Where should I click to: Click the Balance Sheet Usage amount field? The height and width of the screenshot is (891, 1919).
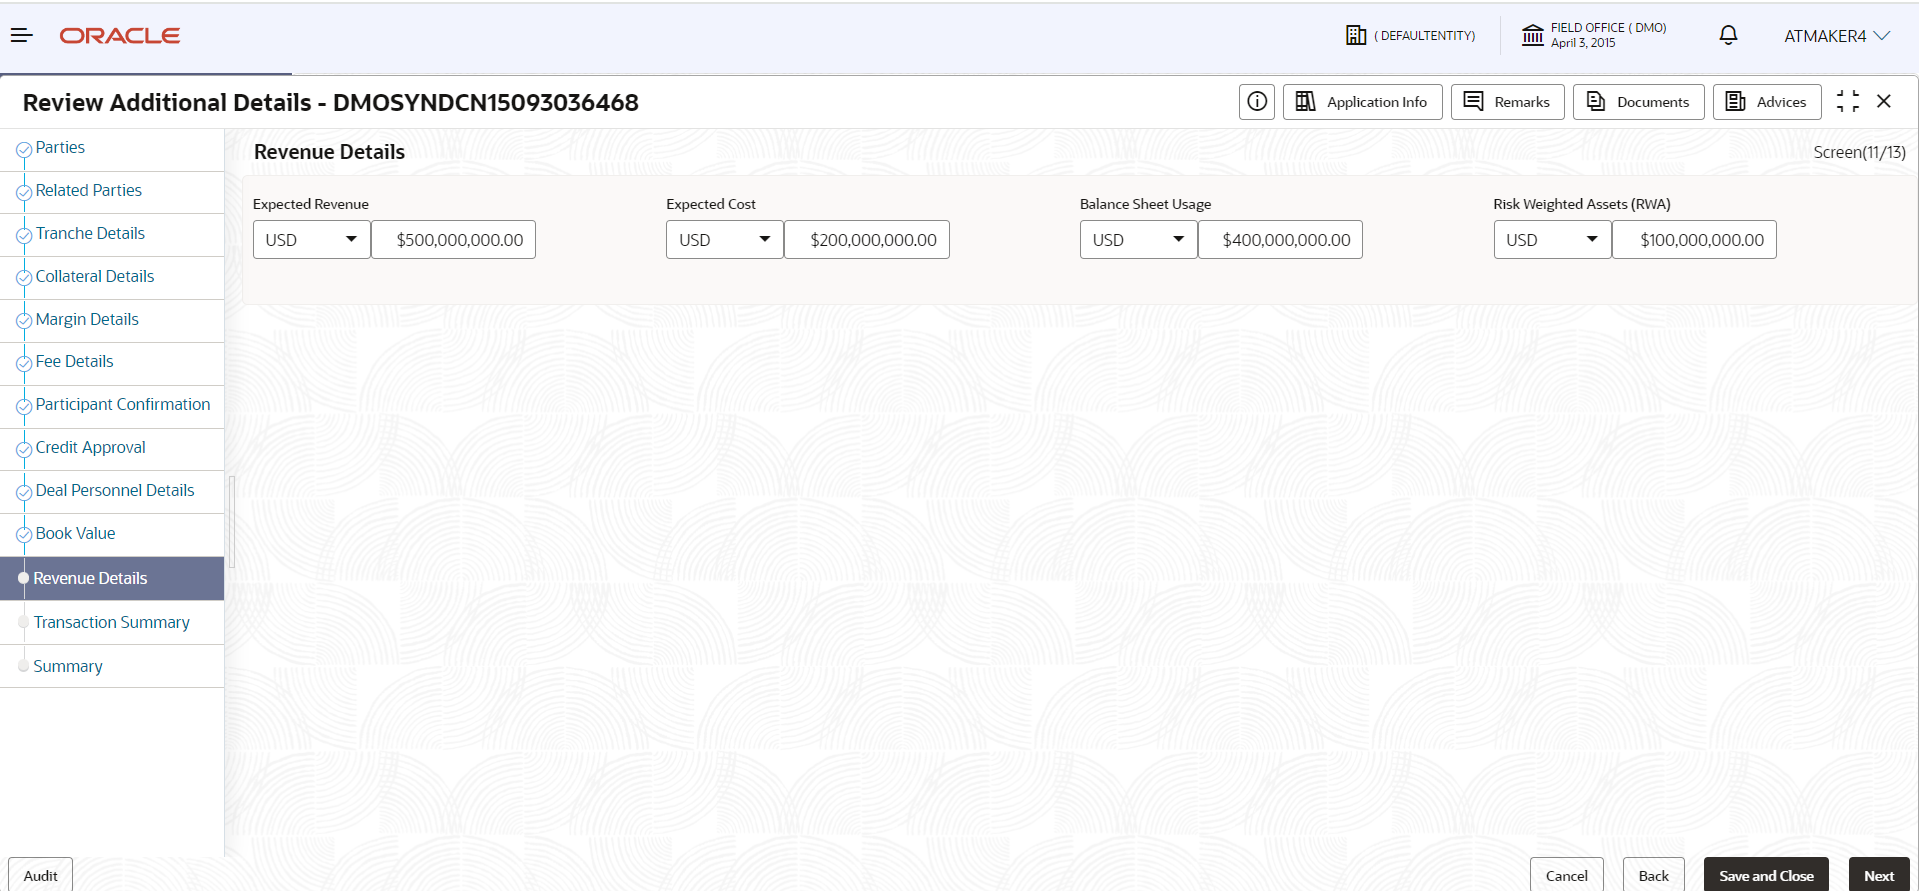[1280, 240]
